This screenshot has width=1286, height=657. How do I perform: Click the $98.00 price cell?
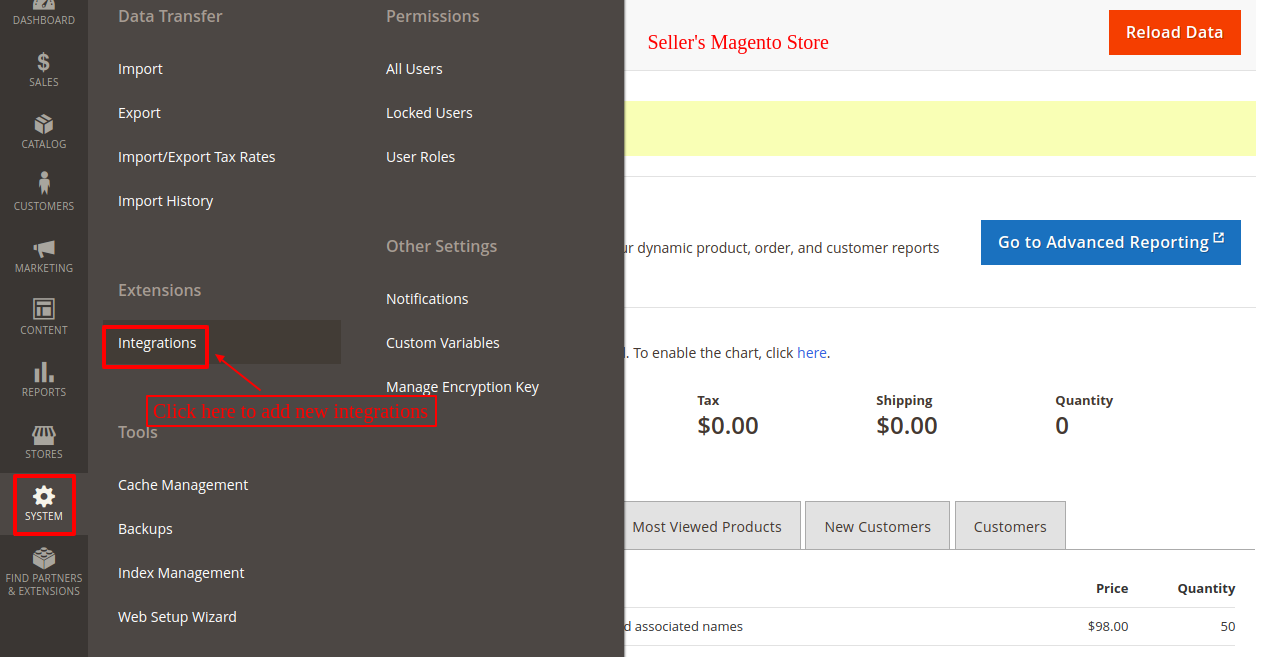click(x=1108, y=627)
